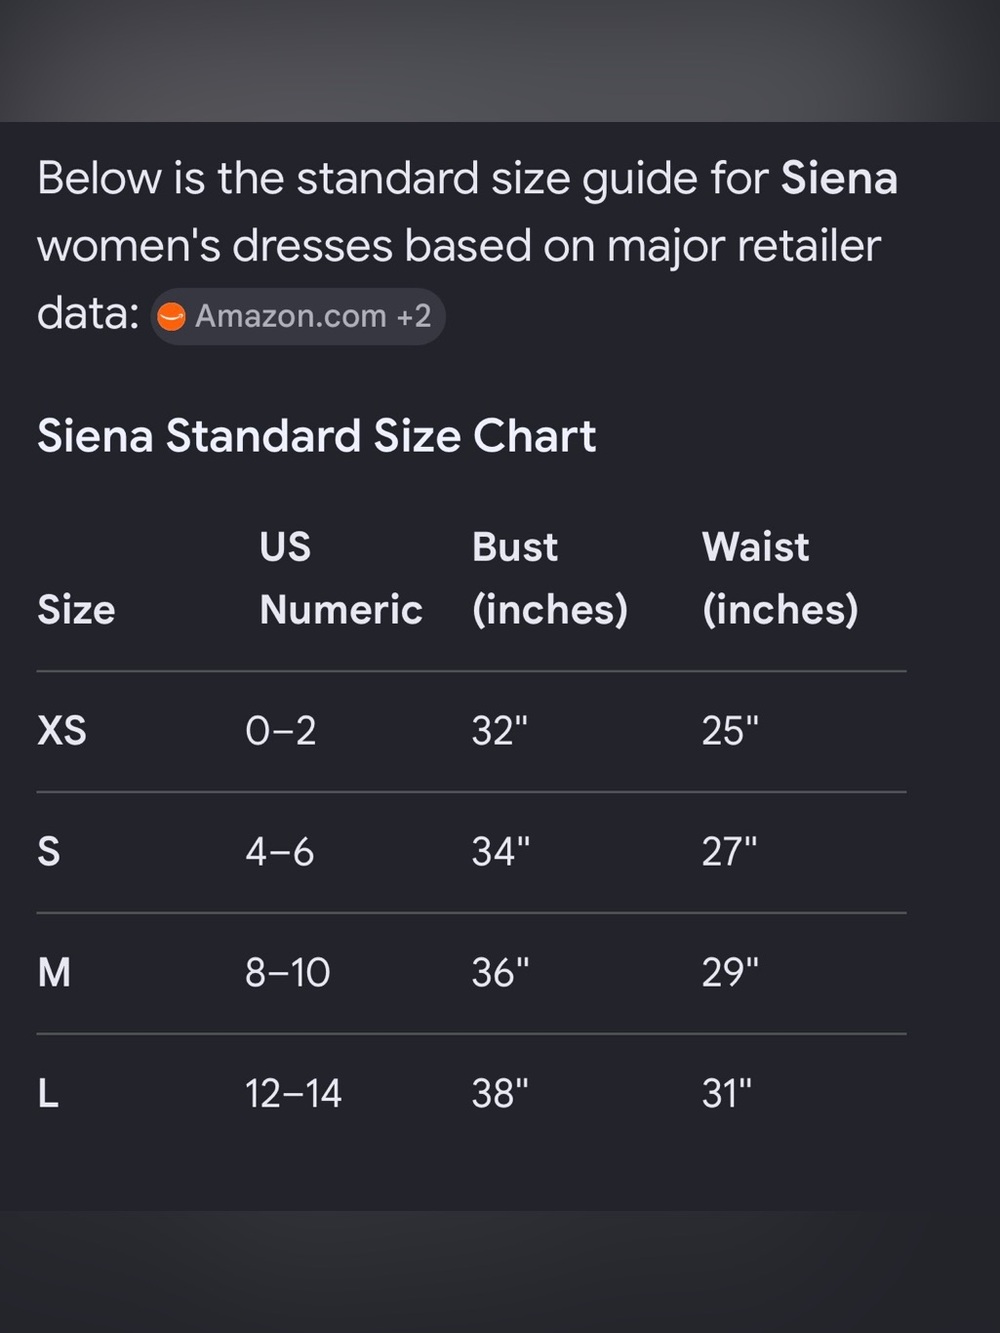
Task: Click the 0–2 numeric size cell
Action: point(281,731)
